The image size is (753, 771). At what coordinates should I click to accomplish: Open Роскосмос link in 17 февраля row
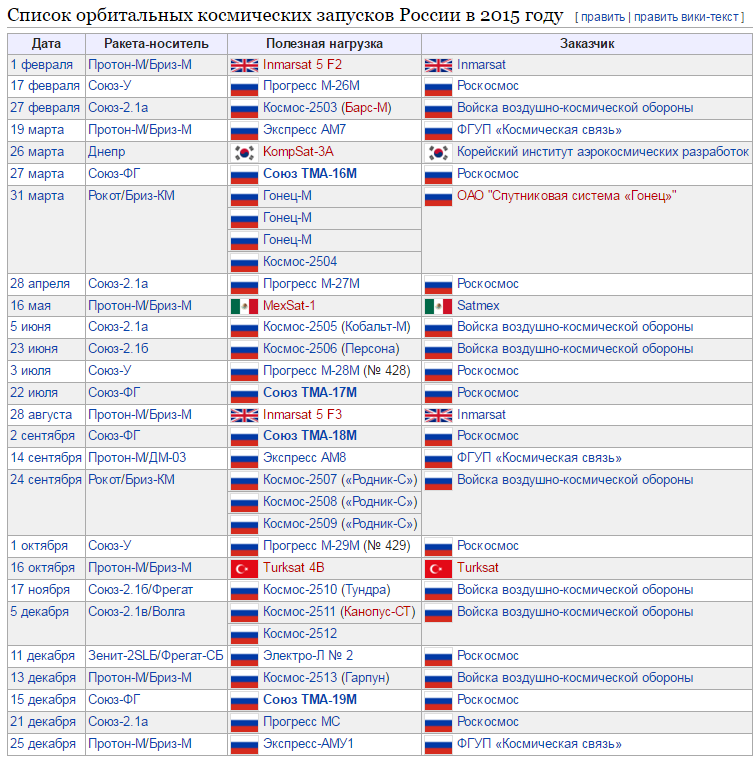[488, 86]
